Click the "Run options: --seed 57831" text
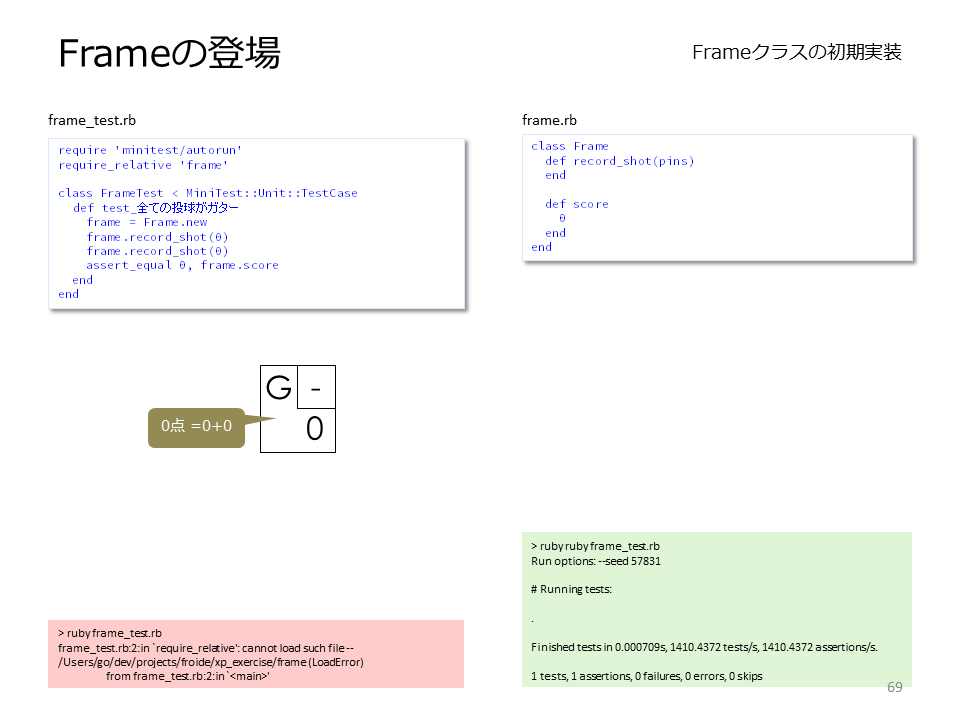 [x=596, y=561]
